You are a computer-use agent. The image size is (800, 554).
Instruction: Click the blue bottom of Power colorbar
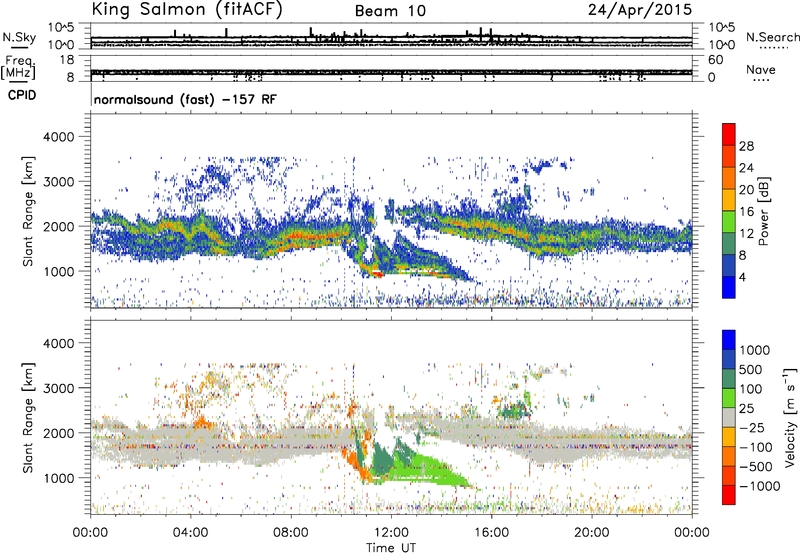(x=729, y=287)
